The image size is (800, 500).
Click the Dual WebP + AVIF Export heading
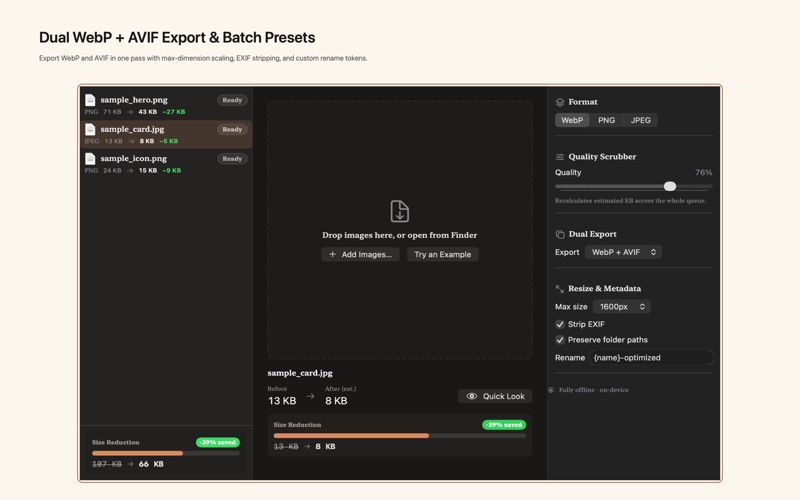click(177, 37)
